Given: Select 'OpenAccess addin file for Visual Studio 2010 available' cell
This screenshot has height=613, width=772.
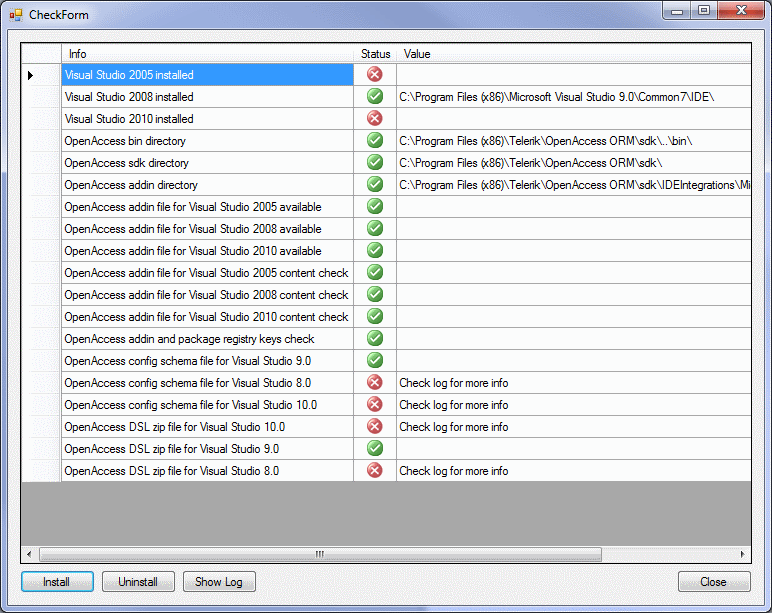Looking at the screenshot, I should tap(207, 251).
